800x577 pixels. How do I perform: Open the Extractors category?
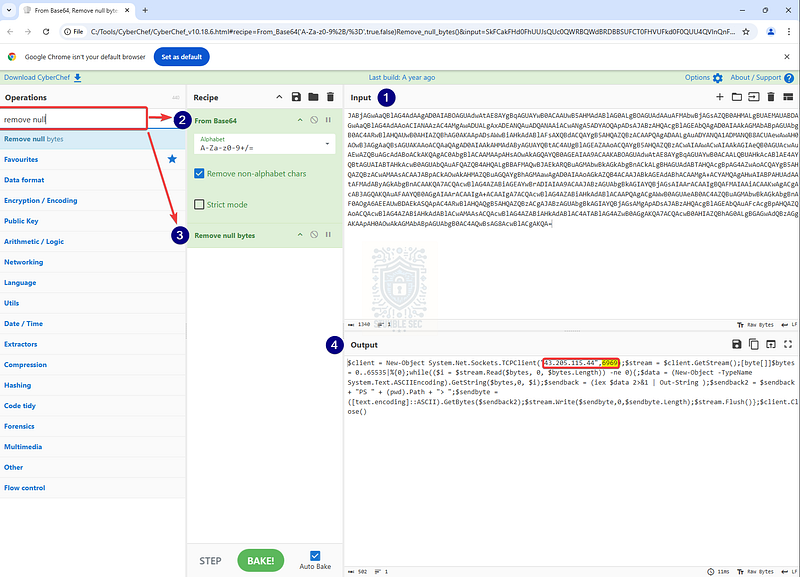pos(92,344)
